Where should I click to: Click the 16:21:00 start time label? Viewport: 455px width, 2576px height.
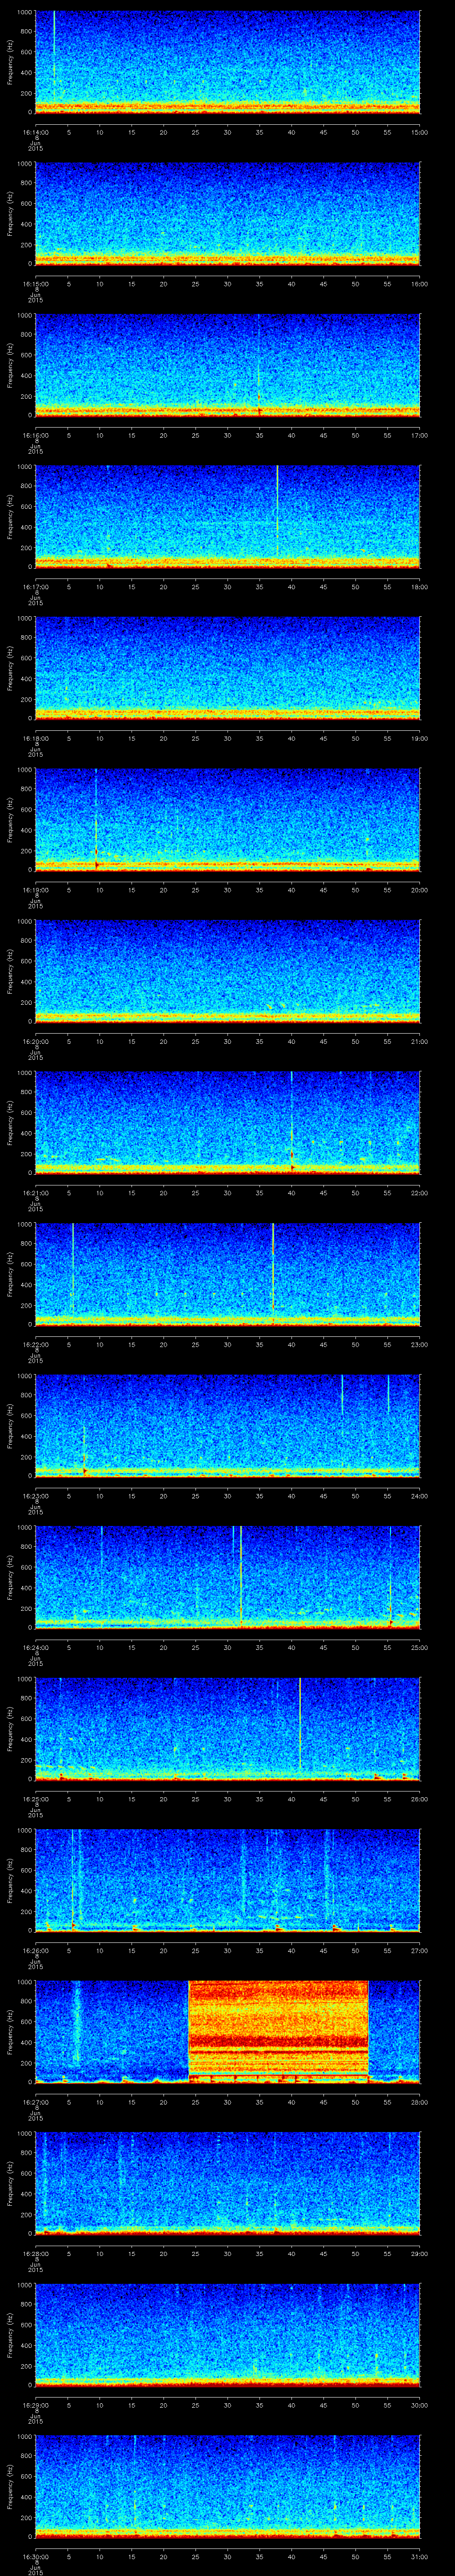35,1193
